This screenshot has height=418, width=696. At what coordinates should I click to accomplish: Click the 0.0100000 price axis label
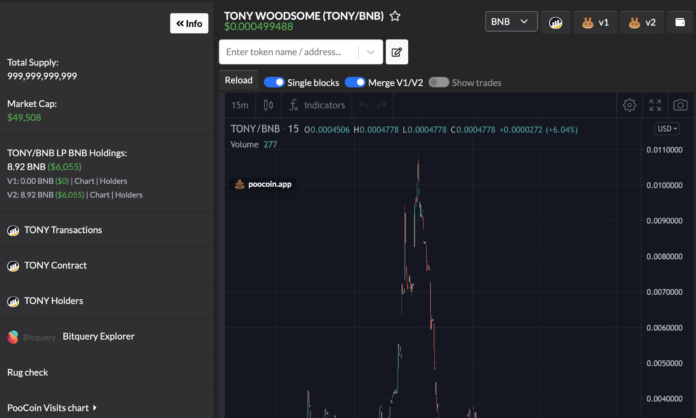click(x=664, y=185)
